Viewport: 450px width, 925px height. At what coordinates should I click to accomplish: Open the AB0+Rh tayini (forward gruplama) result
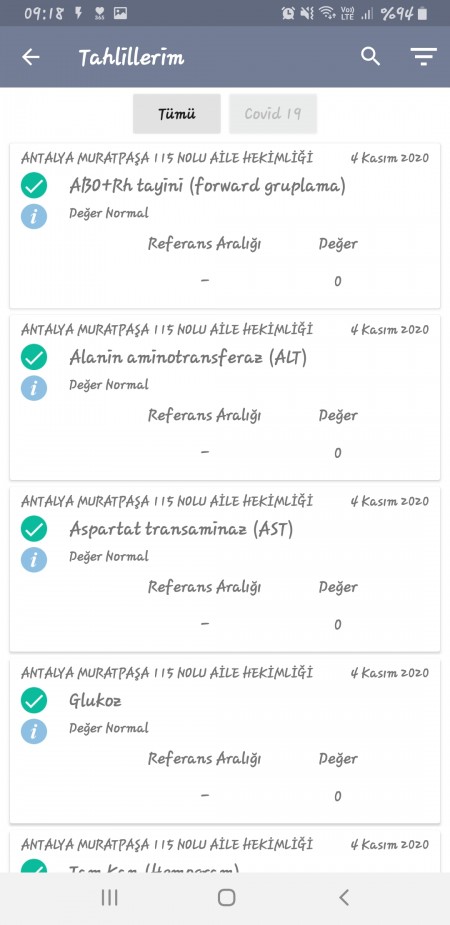coord(225,226)
